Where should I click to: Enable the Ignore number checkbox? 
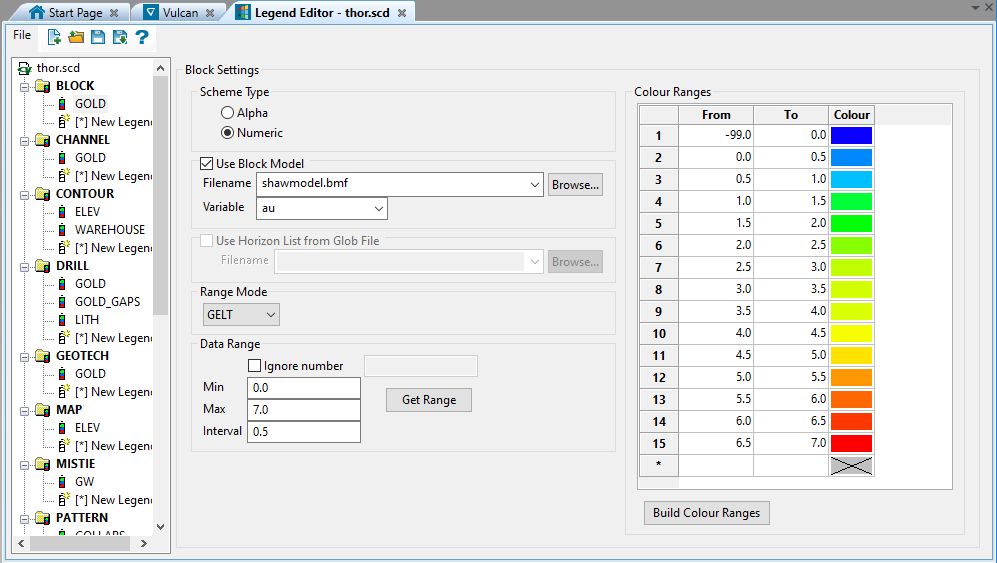[x=254, y=366]
